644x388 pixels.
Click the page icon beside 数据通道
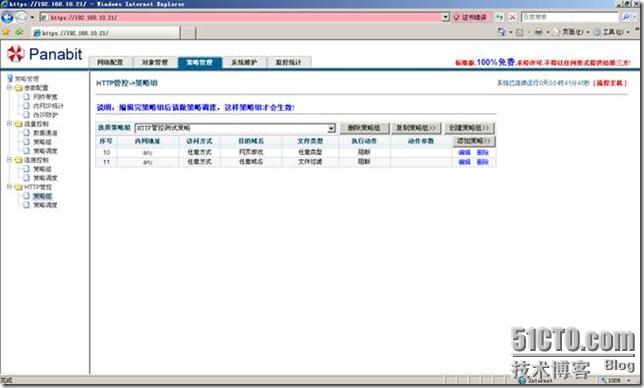(x=27, y=133)
